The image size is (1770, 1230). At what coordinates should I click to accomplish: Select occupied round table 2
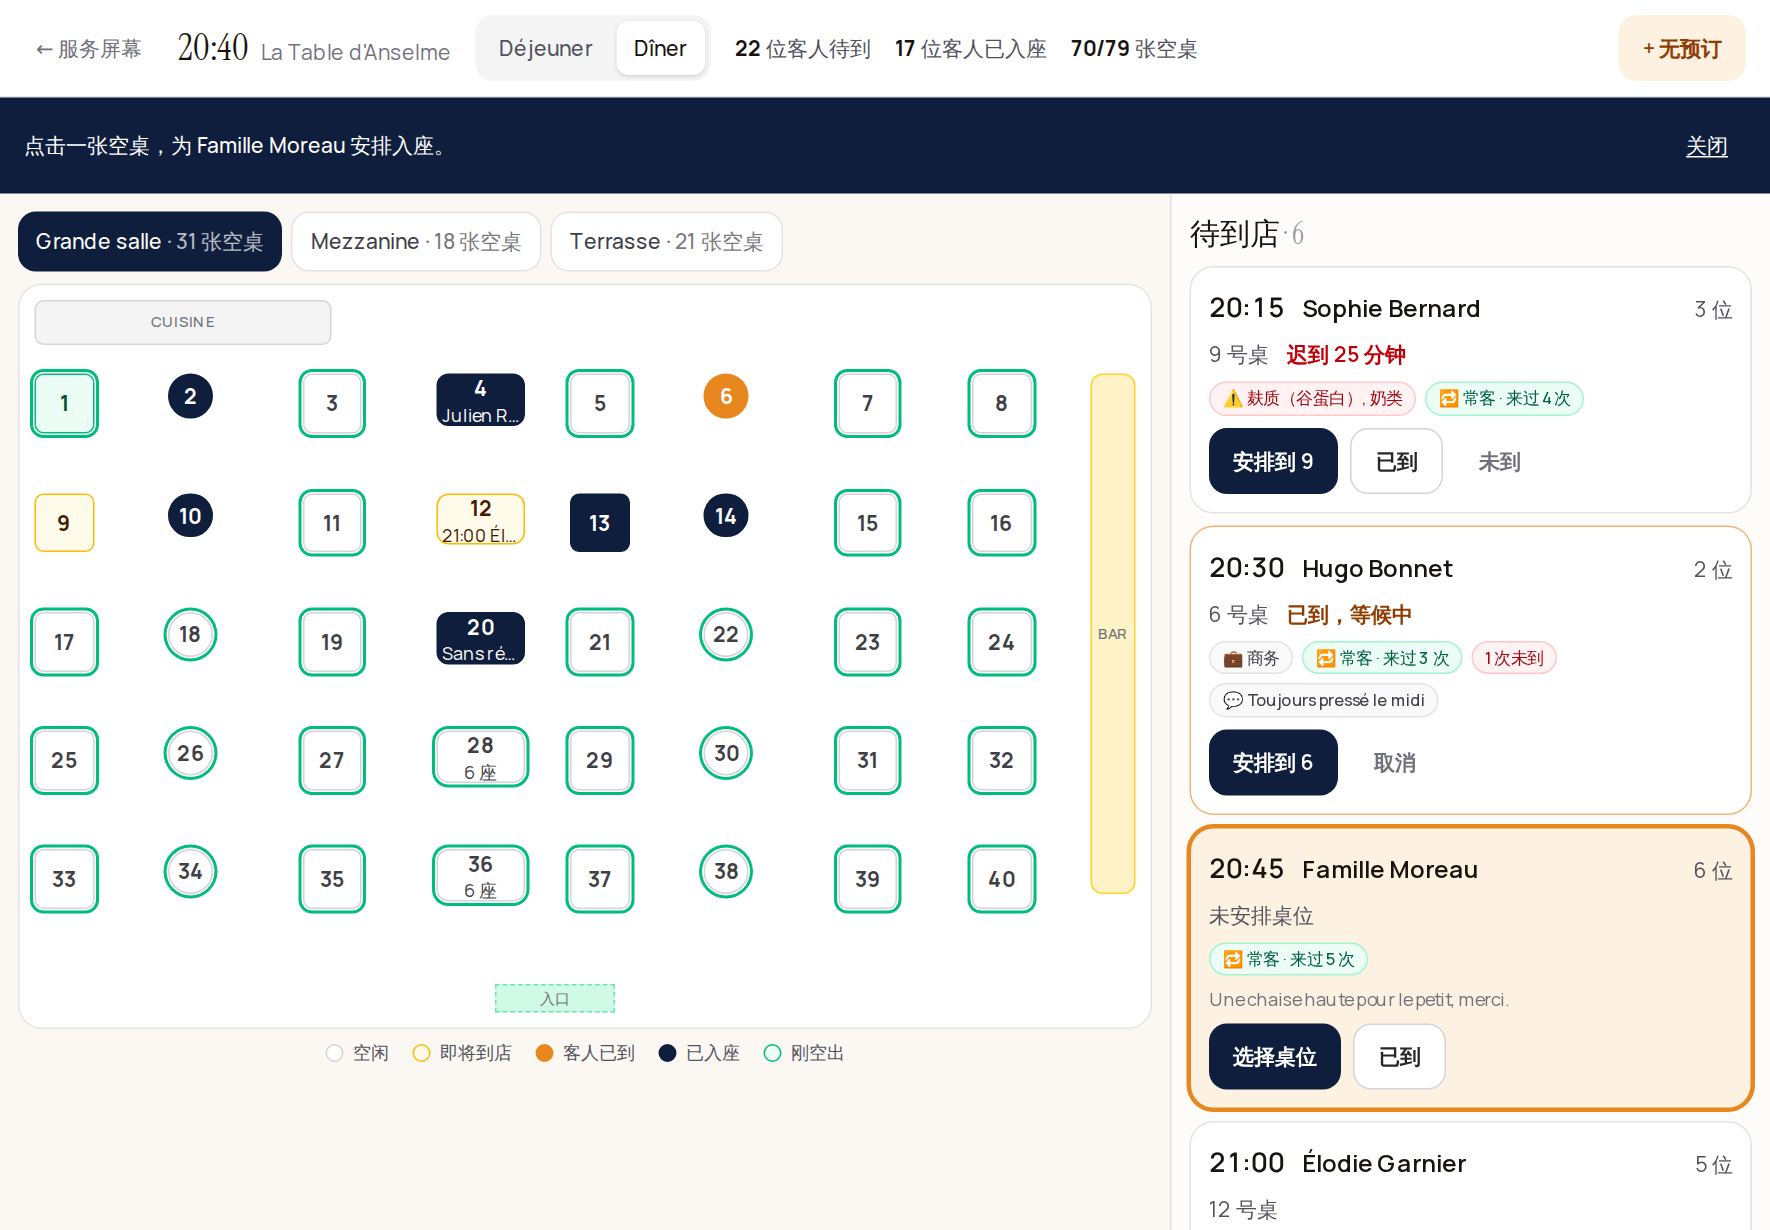190,396
